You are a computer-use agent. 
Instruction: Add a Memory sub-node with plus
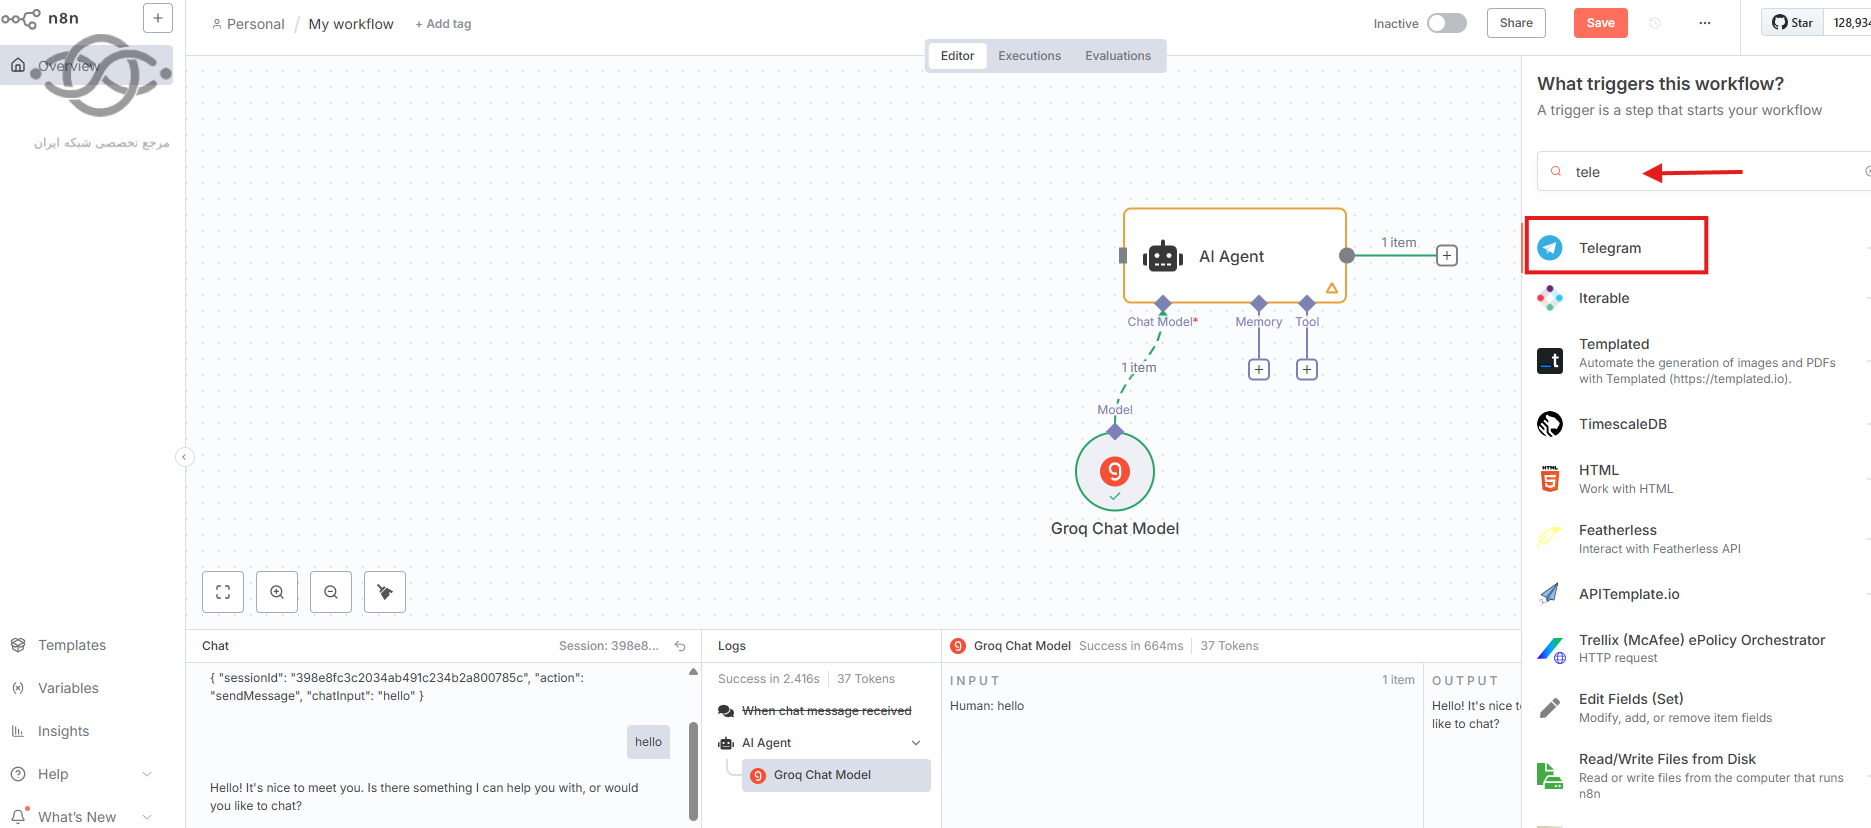(1259, 370)
